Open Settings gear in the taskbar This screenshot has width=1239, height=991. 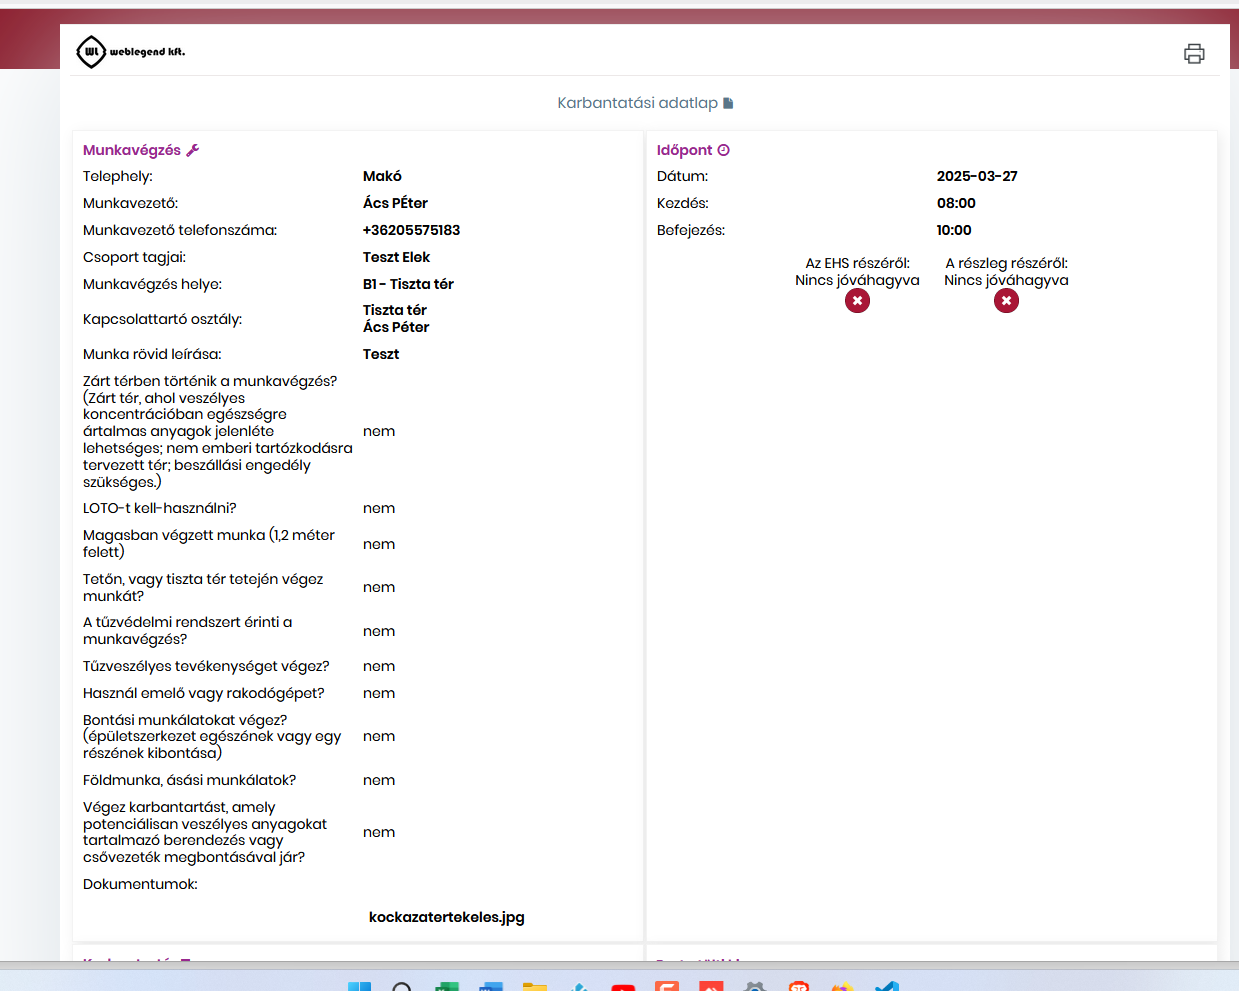755,986
